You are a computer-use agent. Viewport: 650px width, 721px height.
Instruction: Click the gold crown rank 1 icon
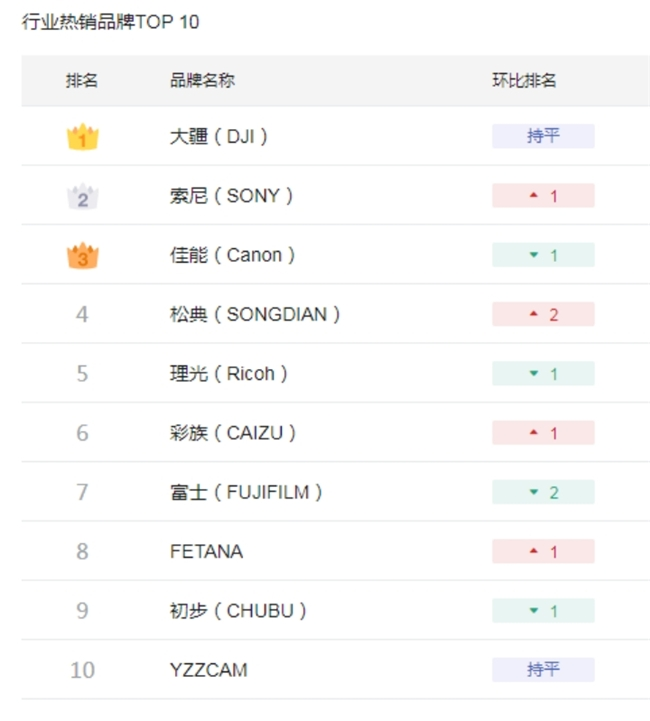click(x=82, y=137)
